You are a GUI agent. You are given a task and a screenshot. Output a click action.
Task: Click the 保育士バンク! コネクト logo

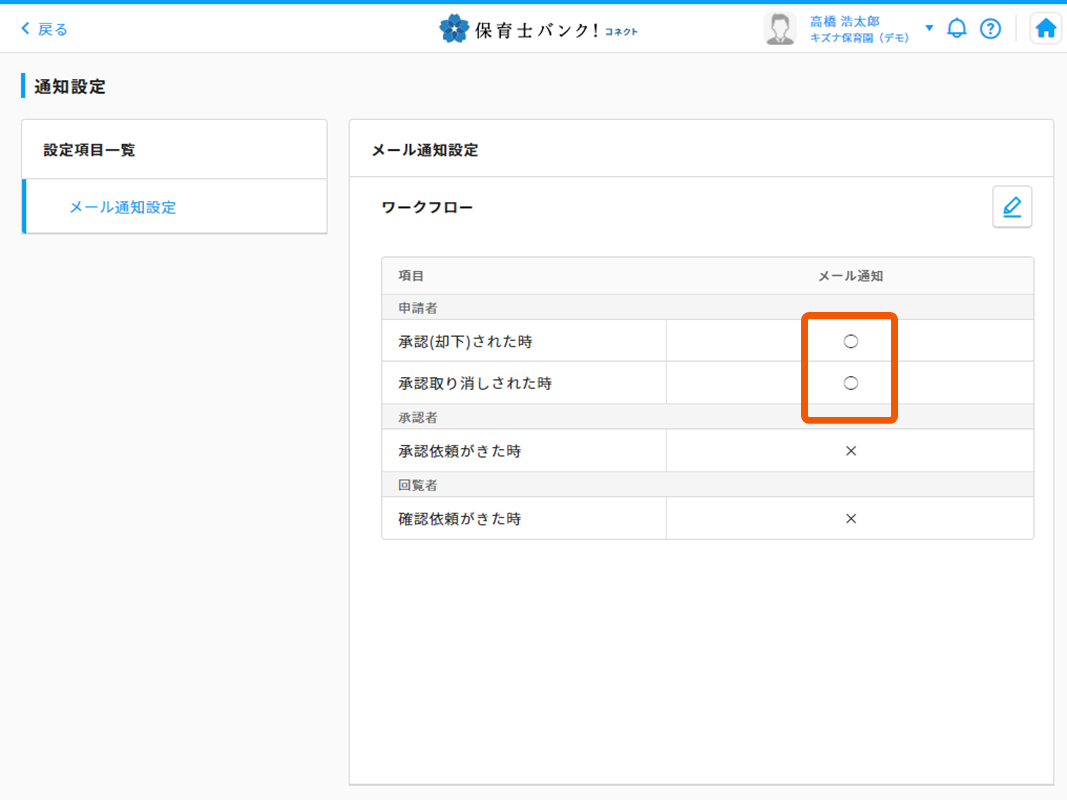[538, 29]
